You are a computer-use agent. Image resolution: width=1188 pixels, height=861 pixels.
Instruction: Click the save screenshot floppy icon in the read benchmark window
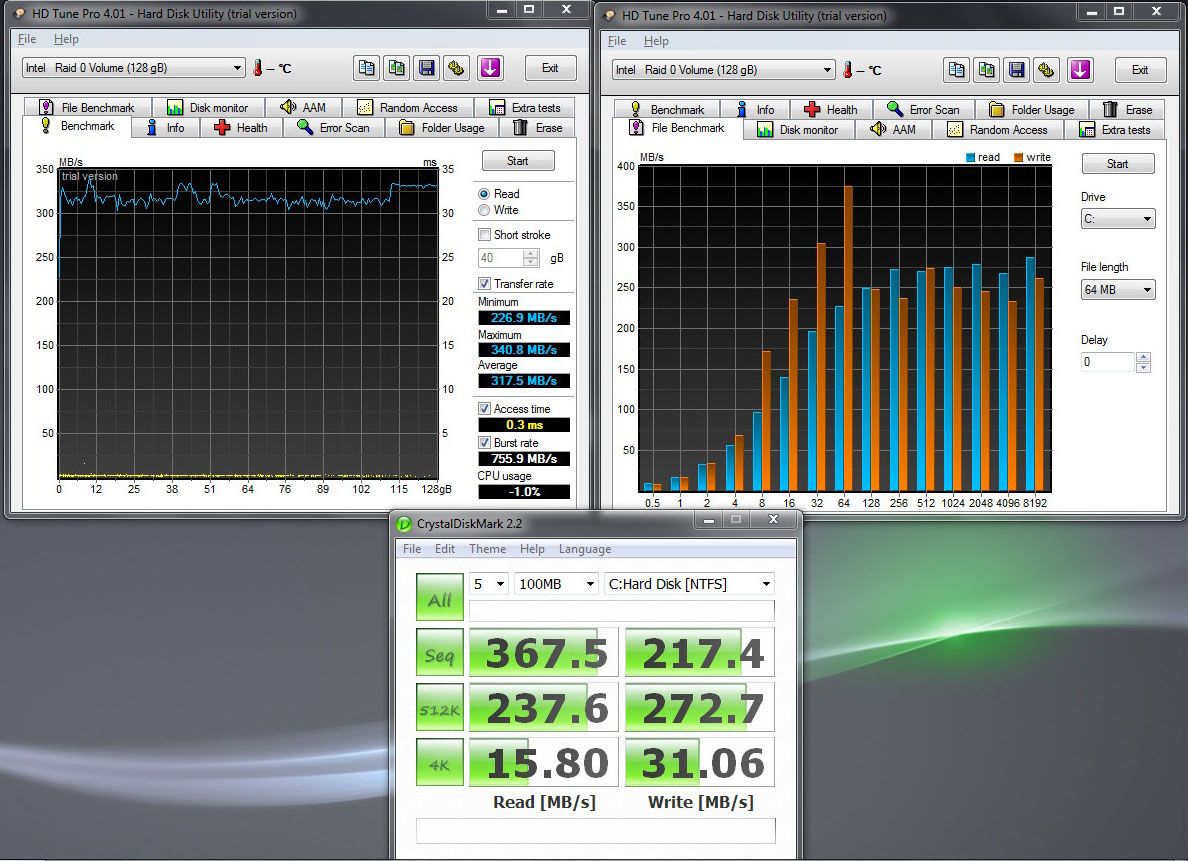(427, 68)
